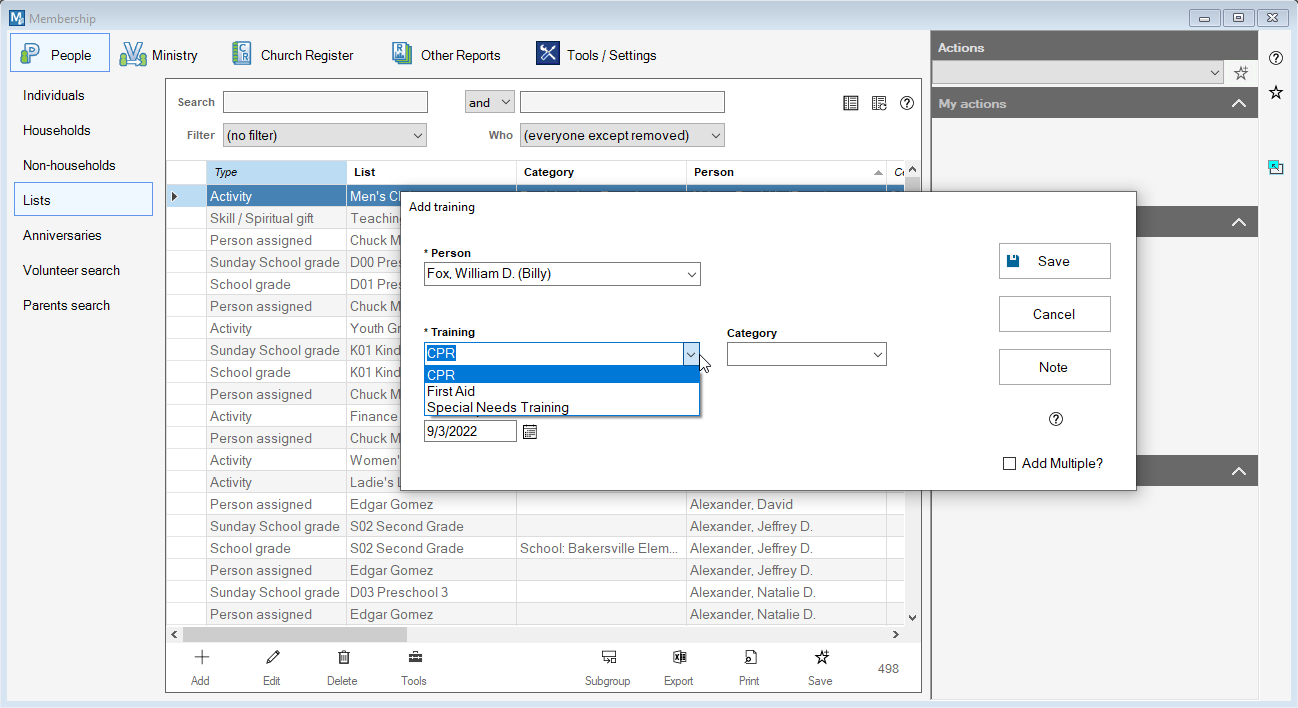
Task: Click the Delete trash can icon
Action: tap(343, 658)
